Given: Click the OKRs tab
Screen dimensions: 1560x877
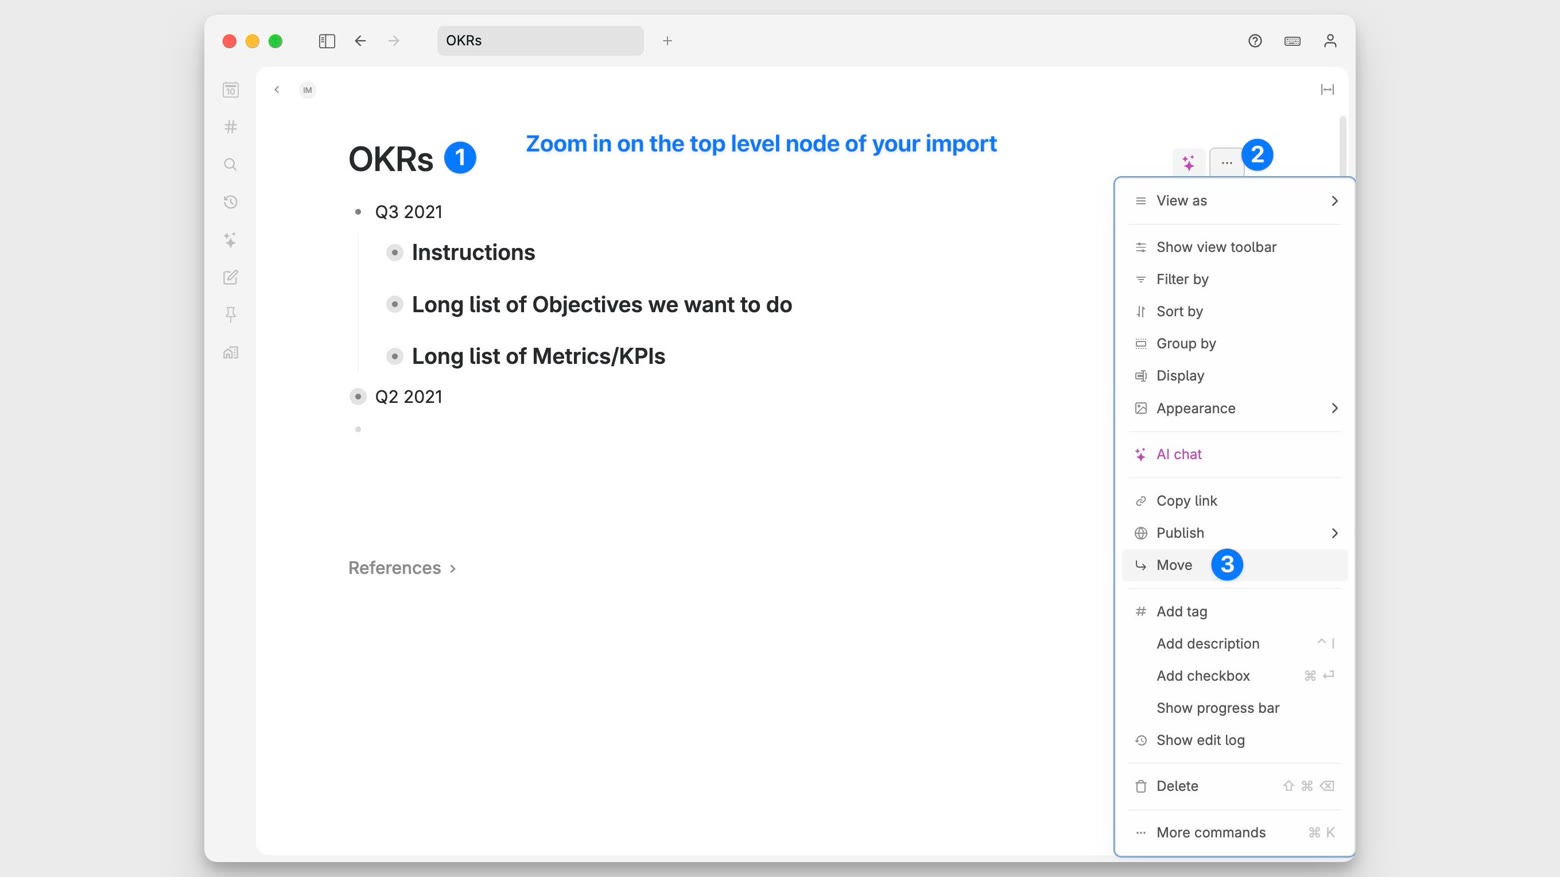Looking at the screenshot, I should [x=540, y=41].
